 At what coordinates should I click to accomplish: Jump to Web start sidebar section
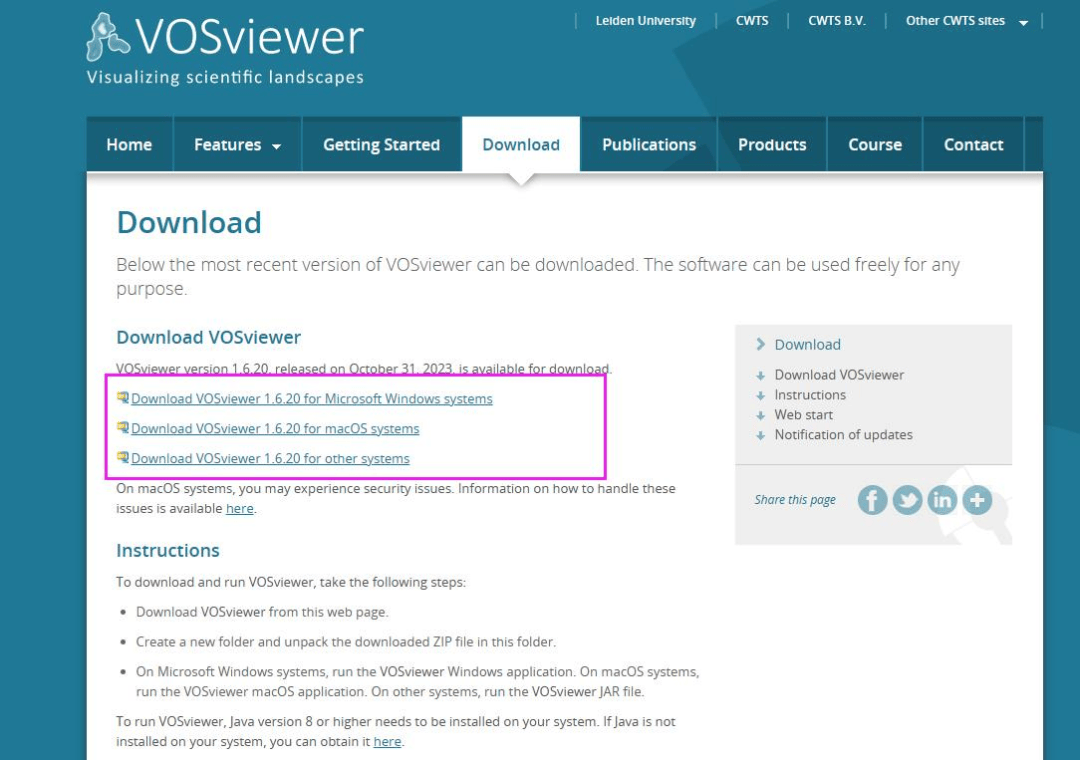click(x=803, y=415)
